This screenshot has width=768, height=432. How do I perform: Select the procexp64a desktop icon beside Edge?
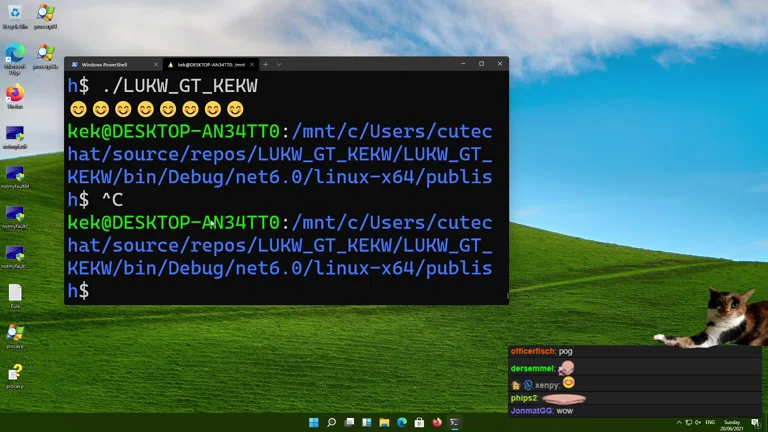coord(46,56)
